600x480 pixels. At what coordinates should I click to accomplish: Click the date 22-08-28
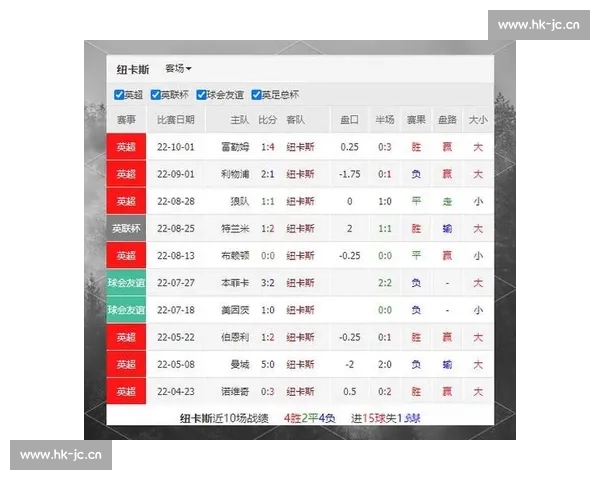[x=176, y=201]
